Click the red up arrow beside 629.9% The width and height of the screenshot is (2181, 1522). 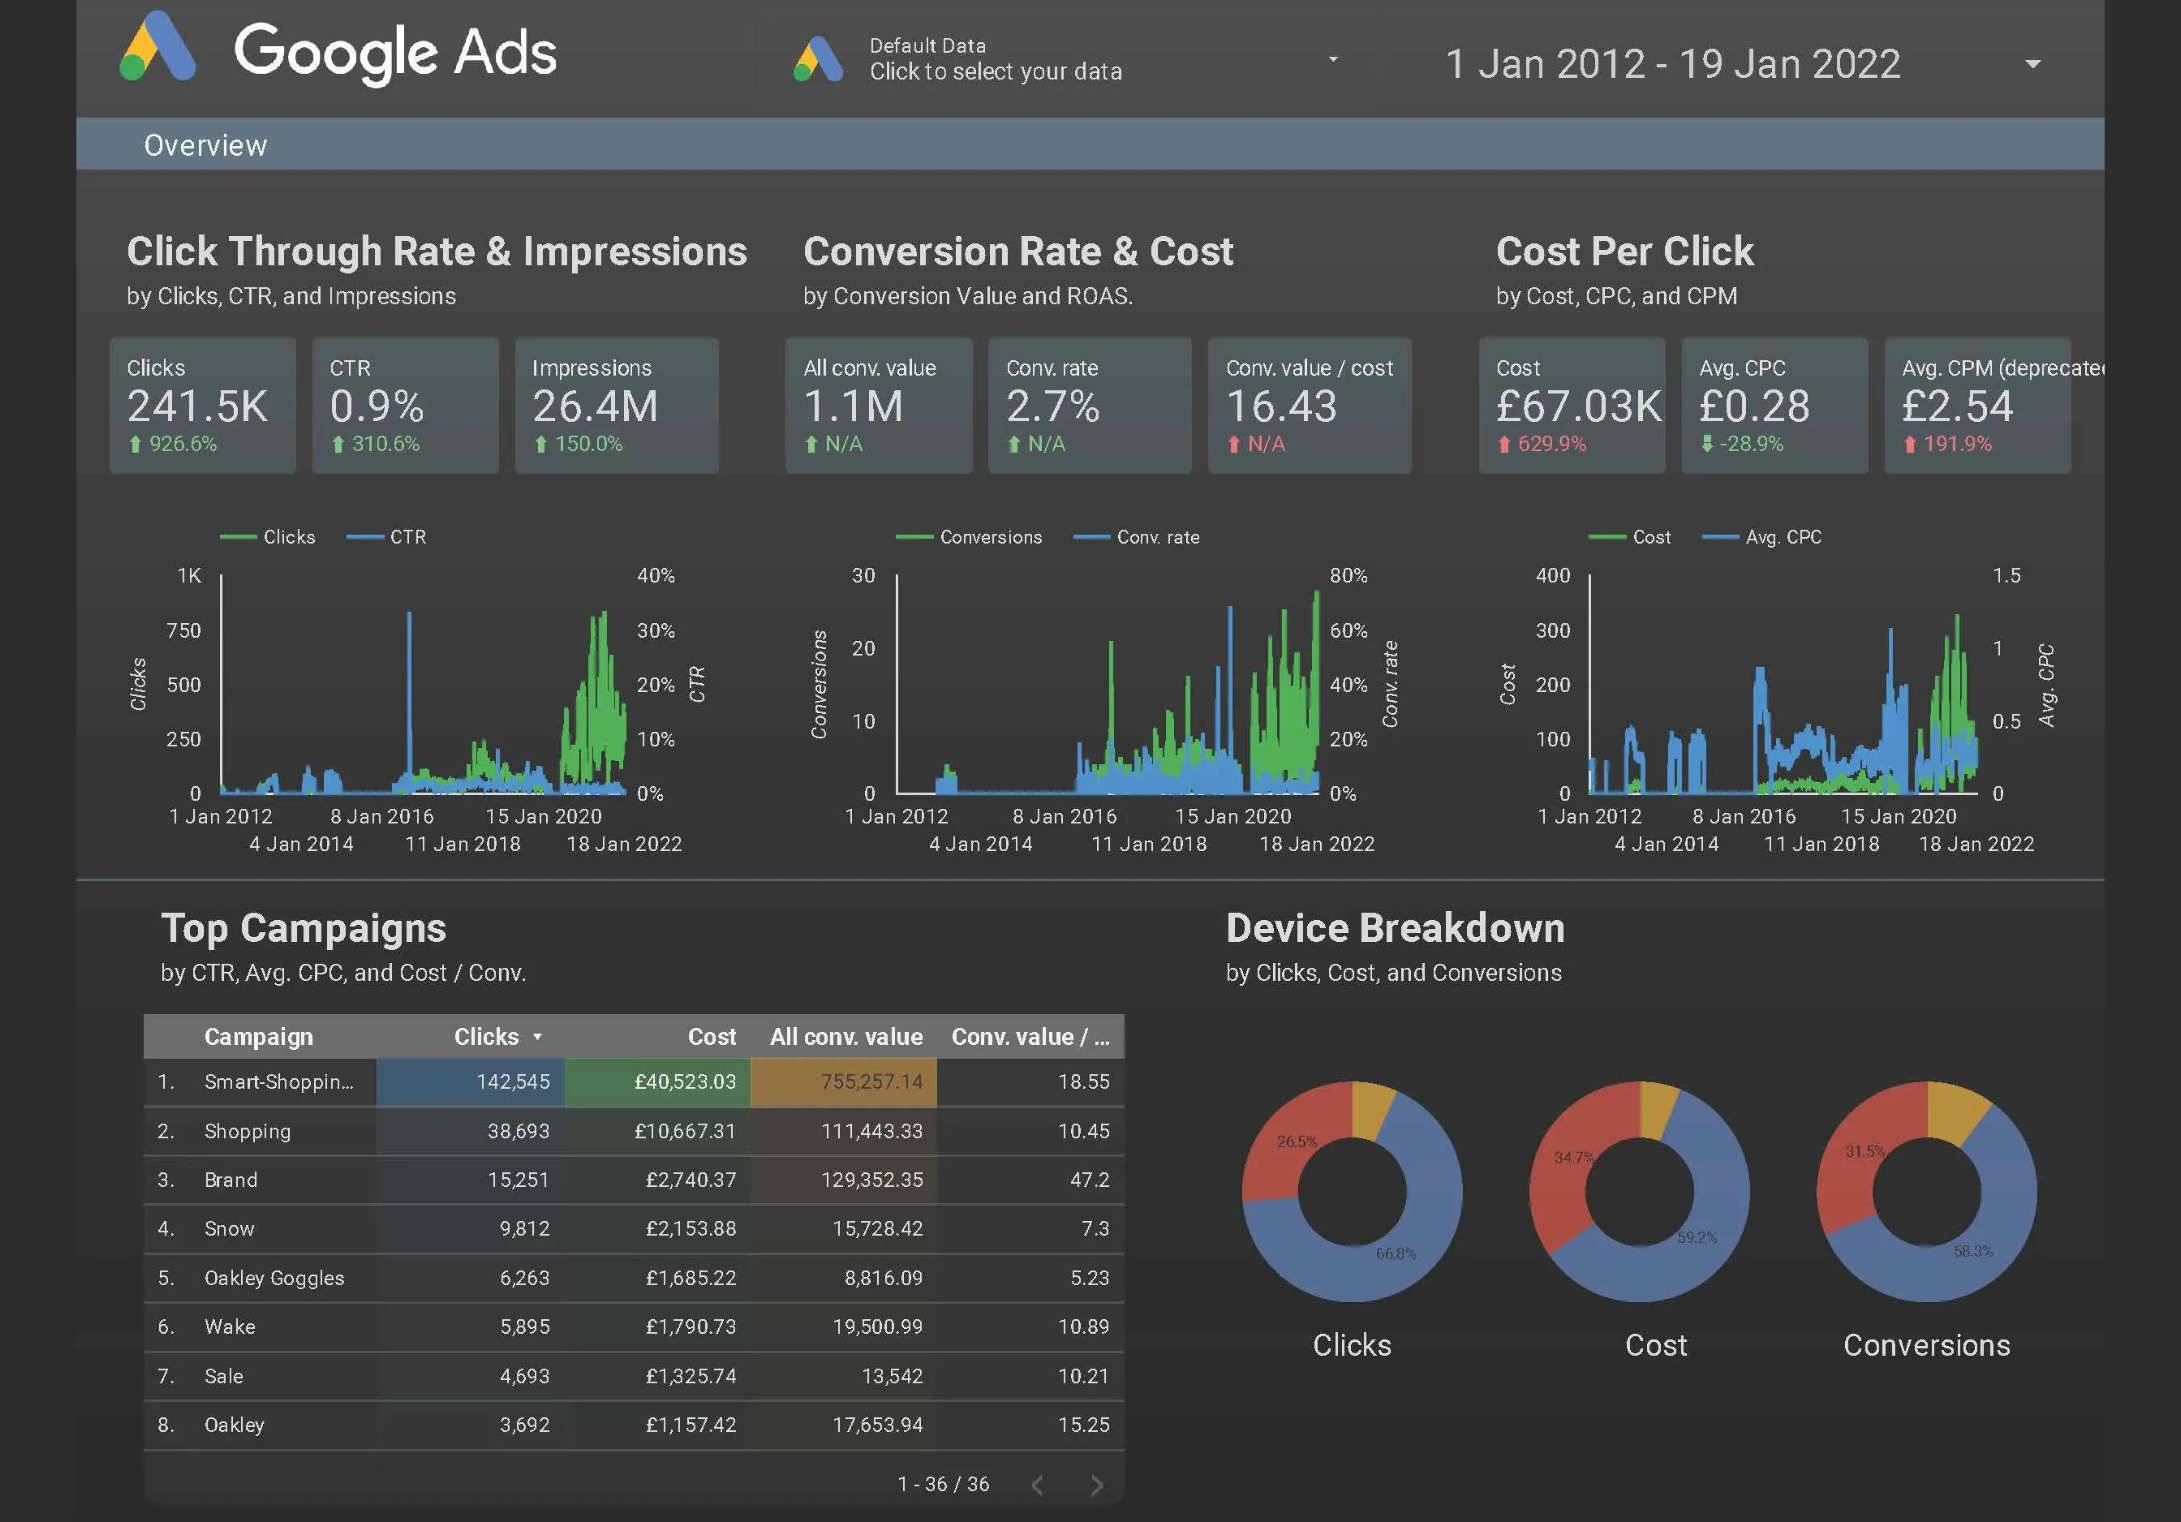(1504, 444)
